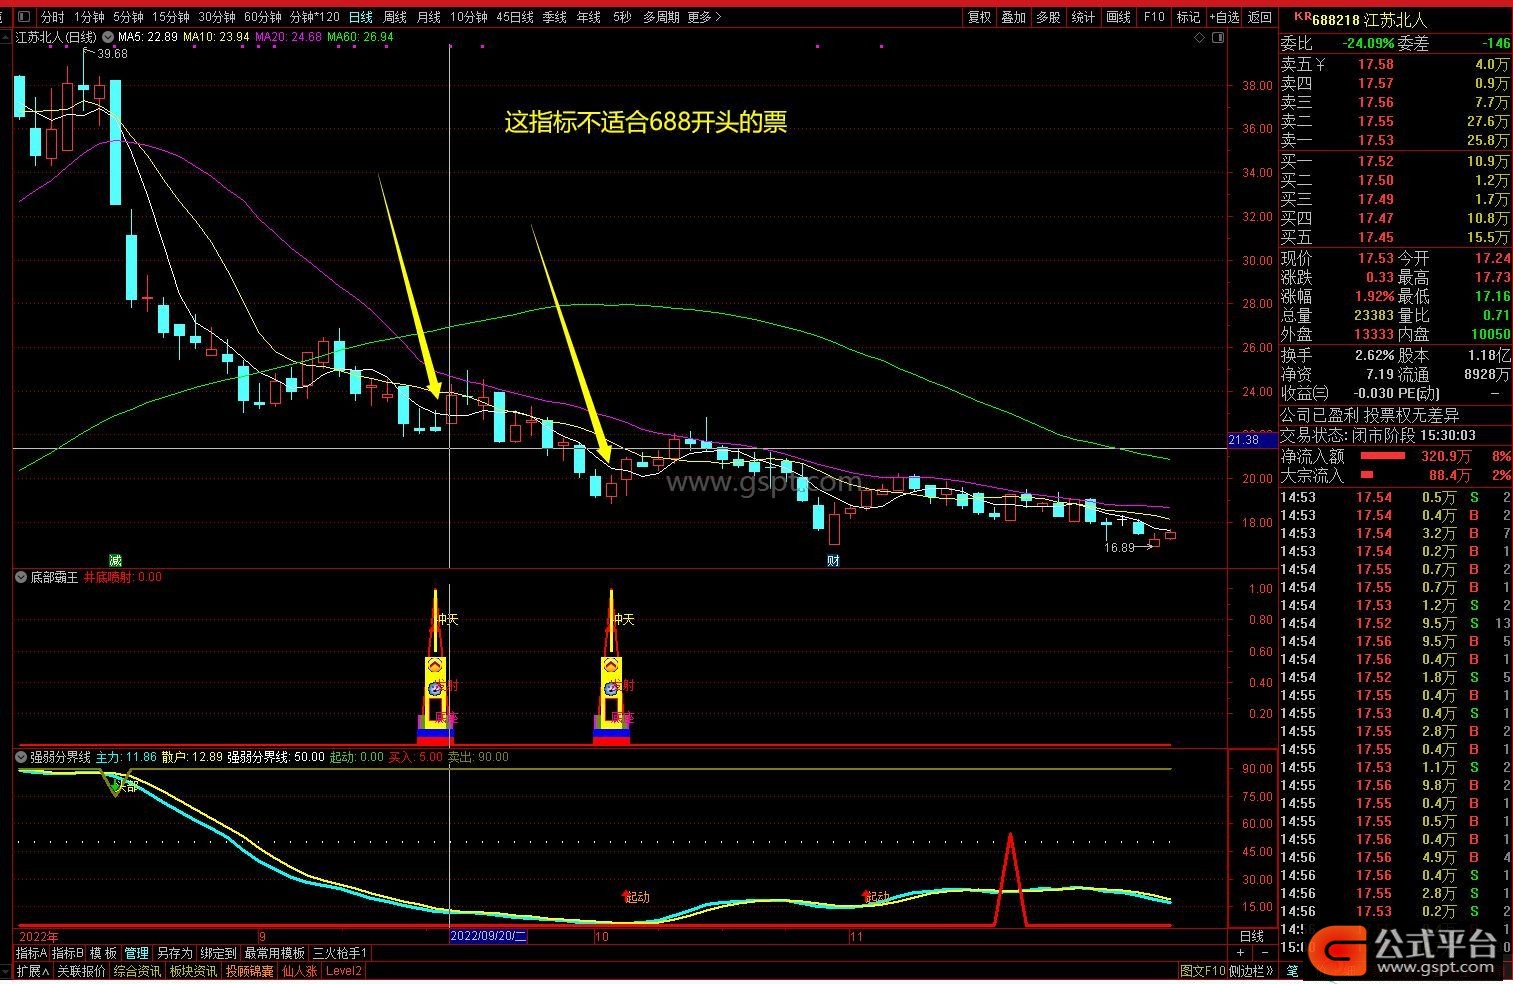Select the 60分钟 period
The width and height of the screenshot is (1513, 984).
[x=262, y=17]
